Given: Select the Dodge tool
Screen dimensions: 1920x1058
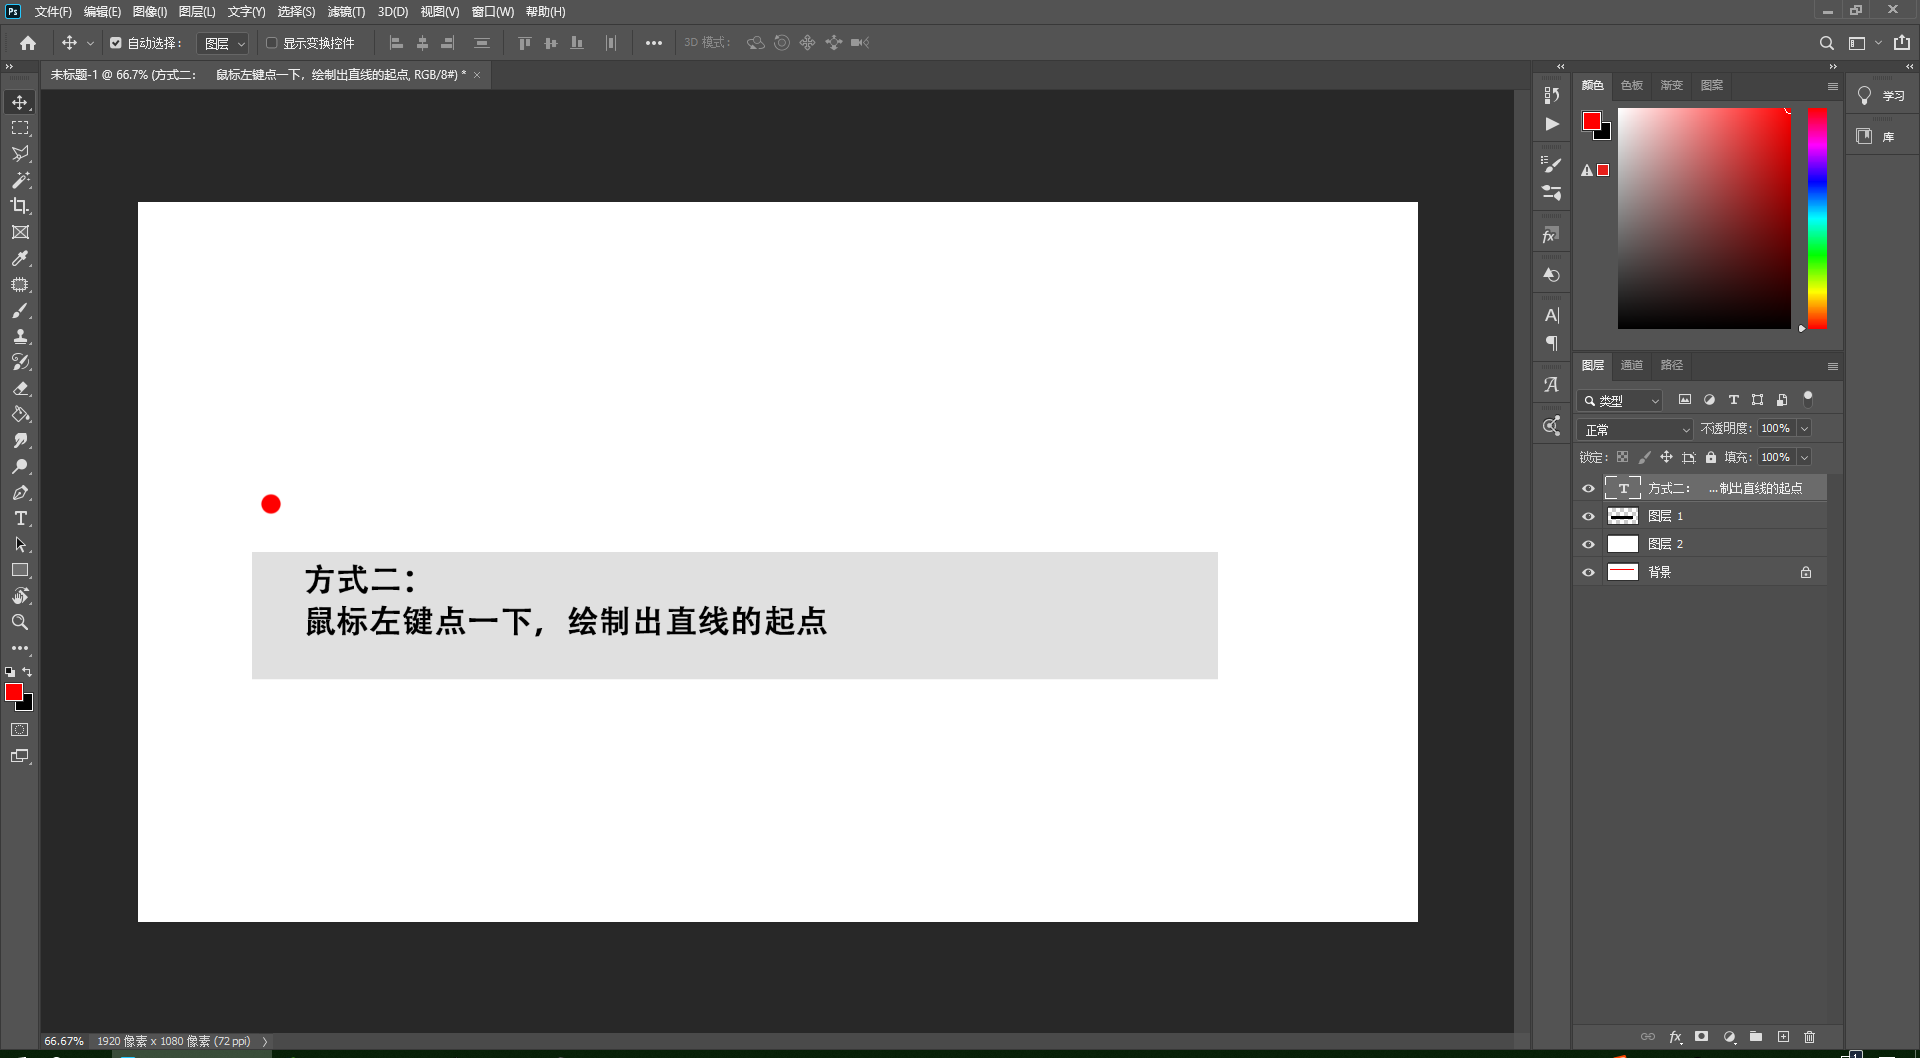Looking at the screenshot, I should point(20,466).
